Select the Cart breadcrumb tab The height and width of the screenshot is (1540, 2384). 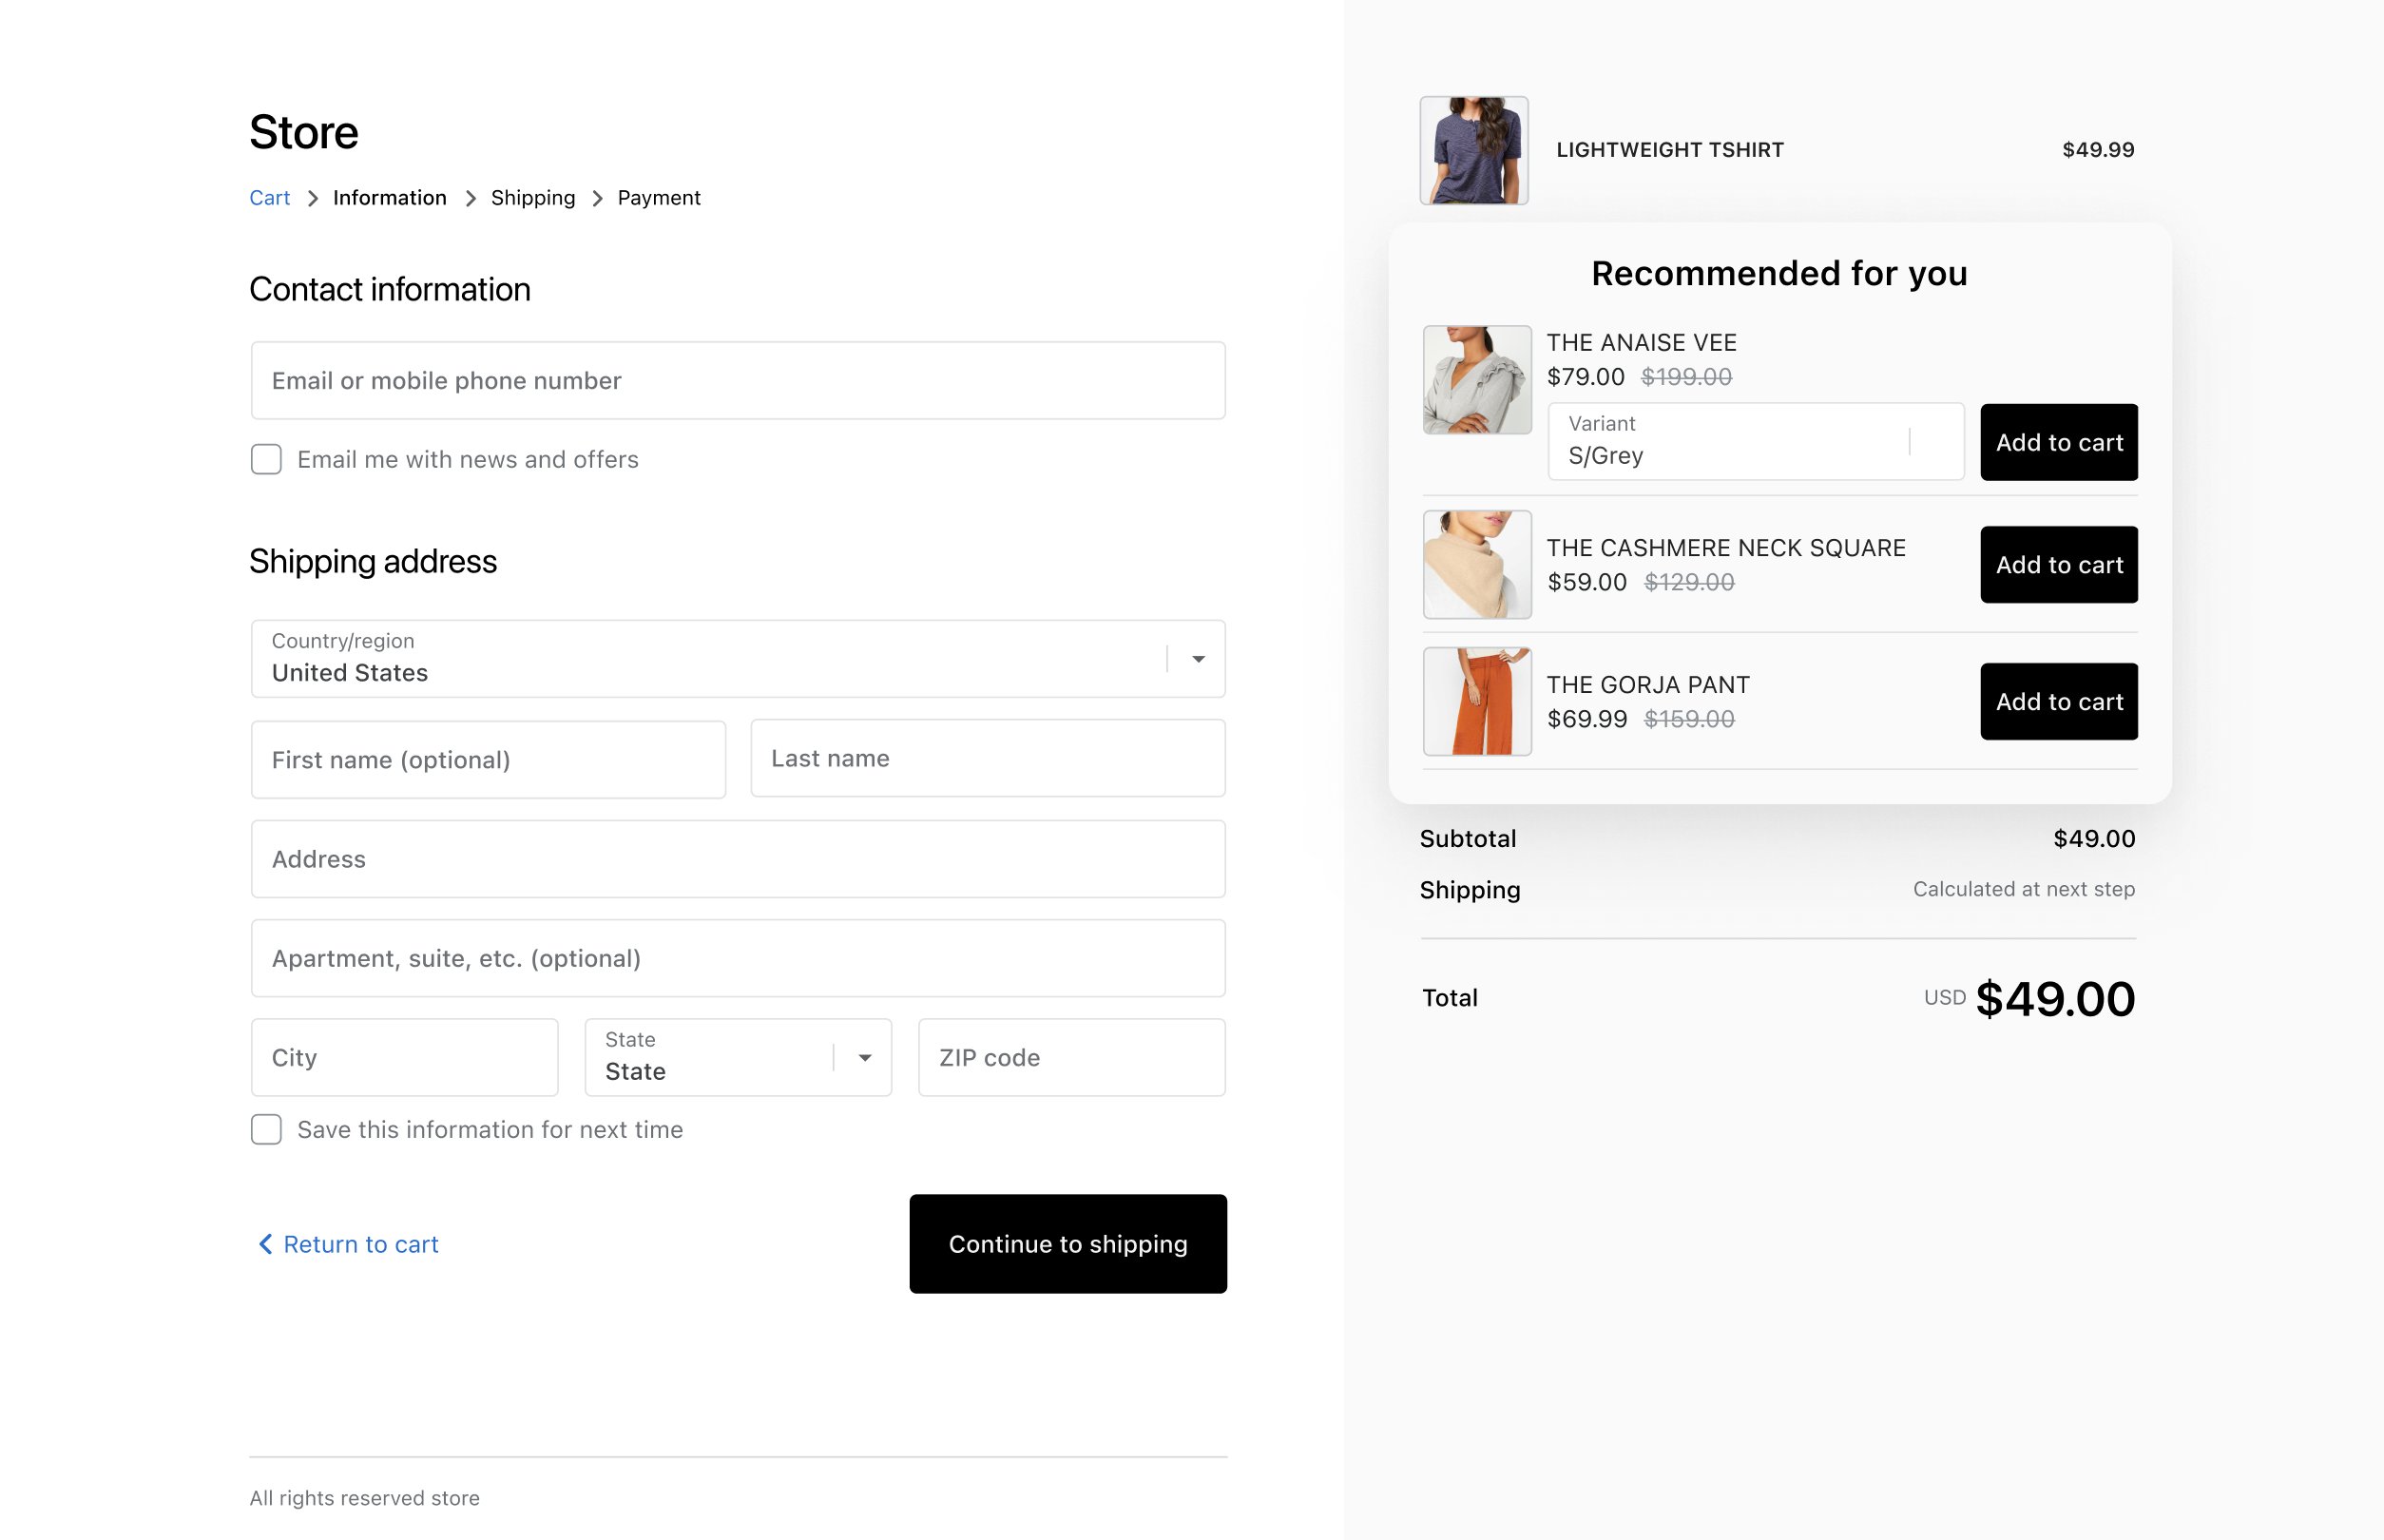[x=269, y=197]
